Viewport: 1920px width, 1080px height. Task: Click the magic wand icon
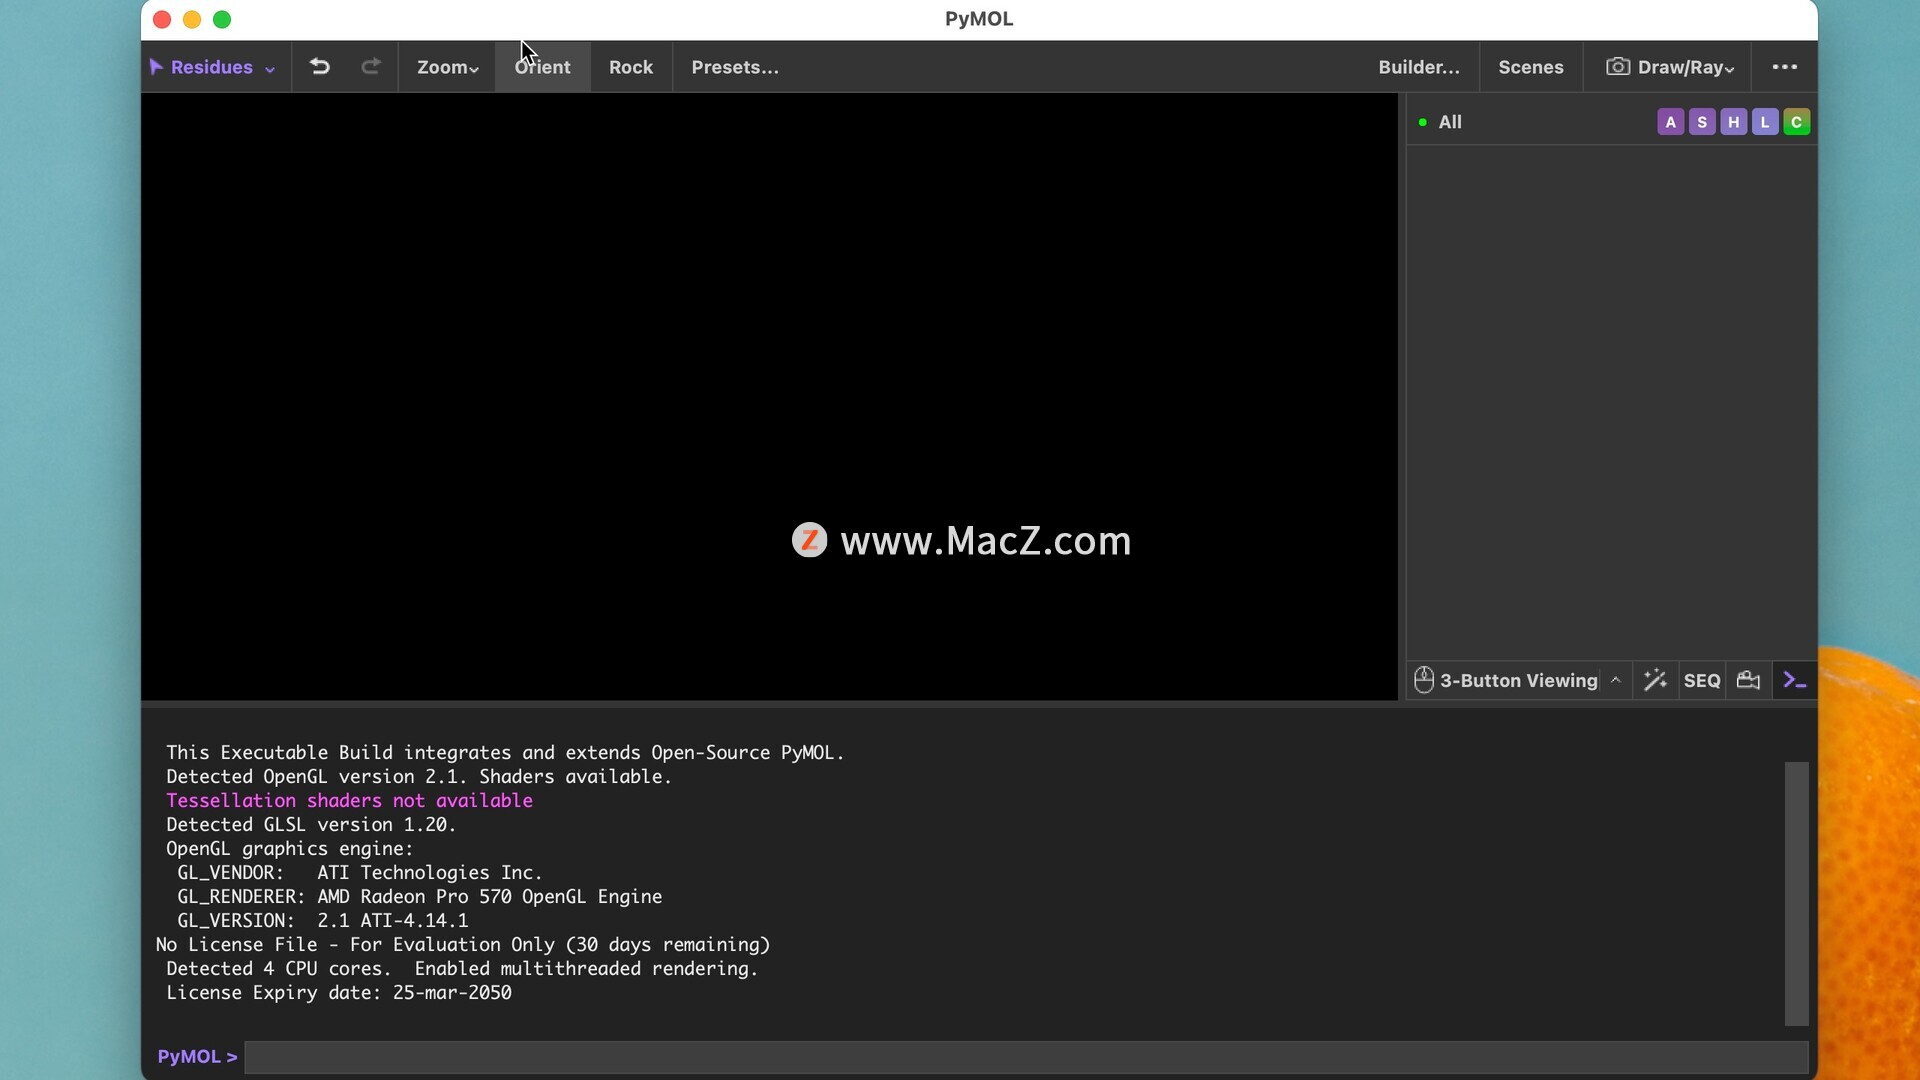(1655, 681)
